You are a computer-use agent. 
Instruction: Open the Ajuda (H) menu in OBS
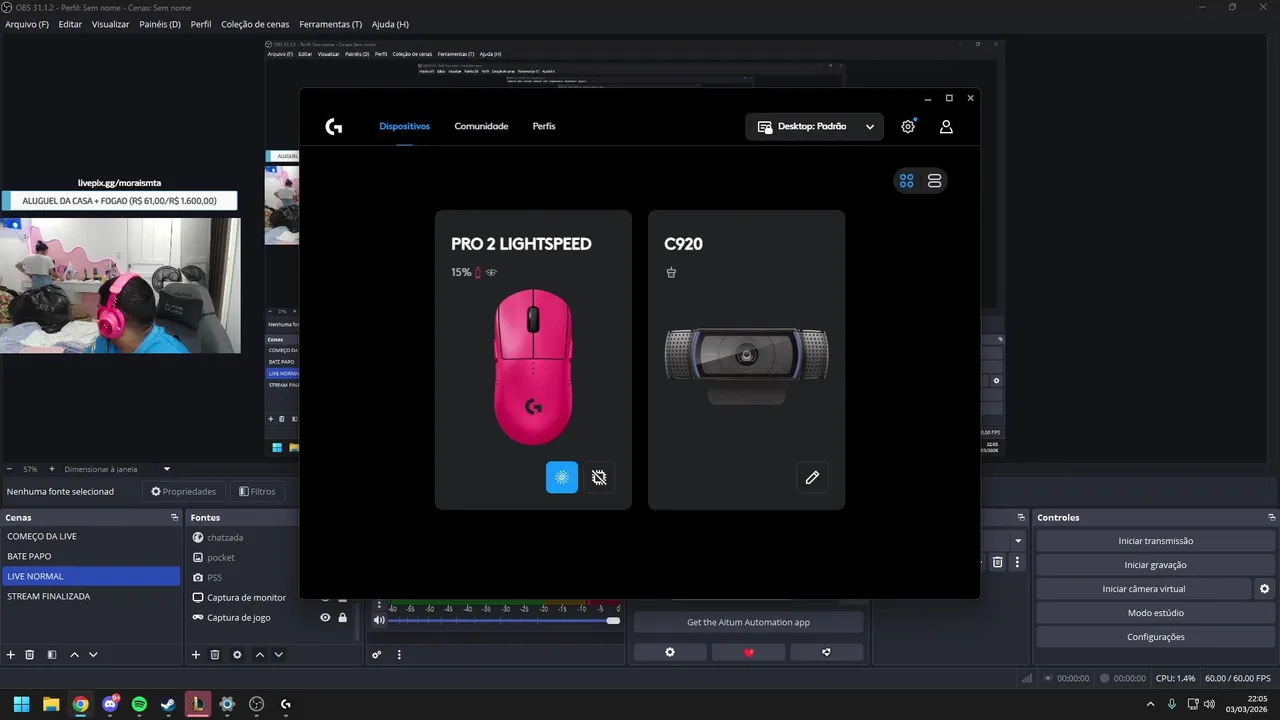(390, 24)
